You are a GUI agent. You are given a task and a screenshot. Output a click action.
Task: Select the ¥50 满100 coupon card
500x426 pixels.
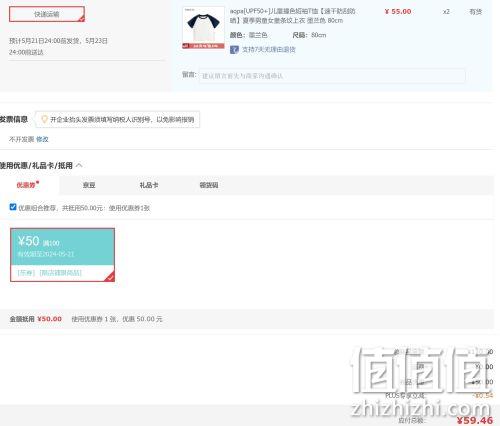point(62,255)
